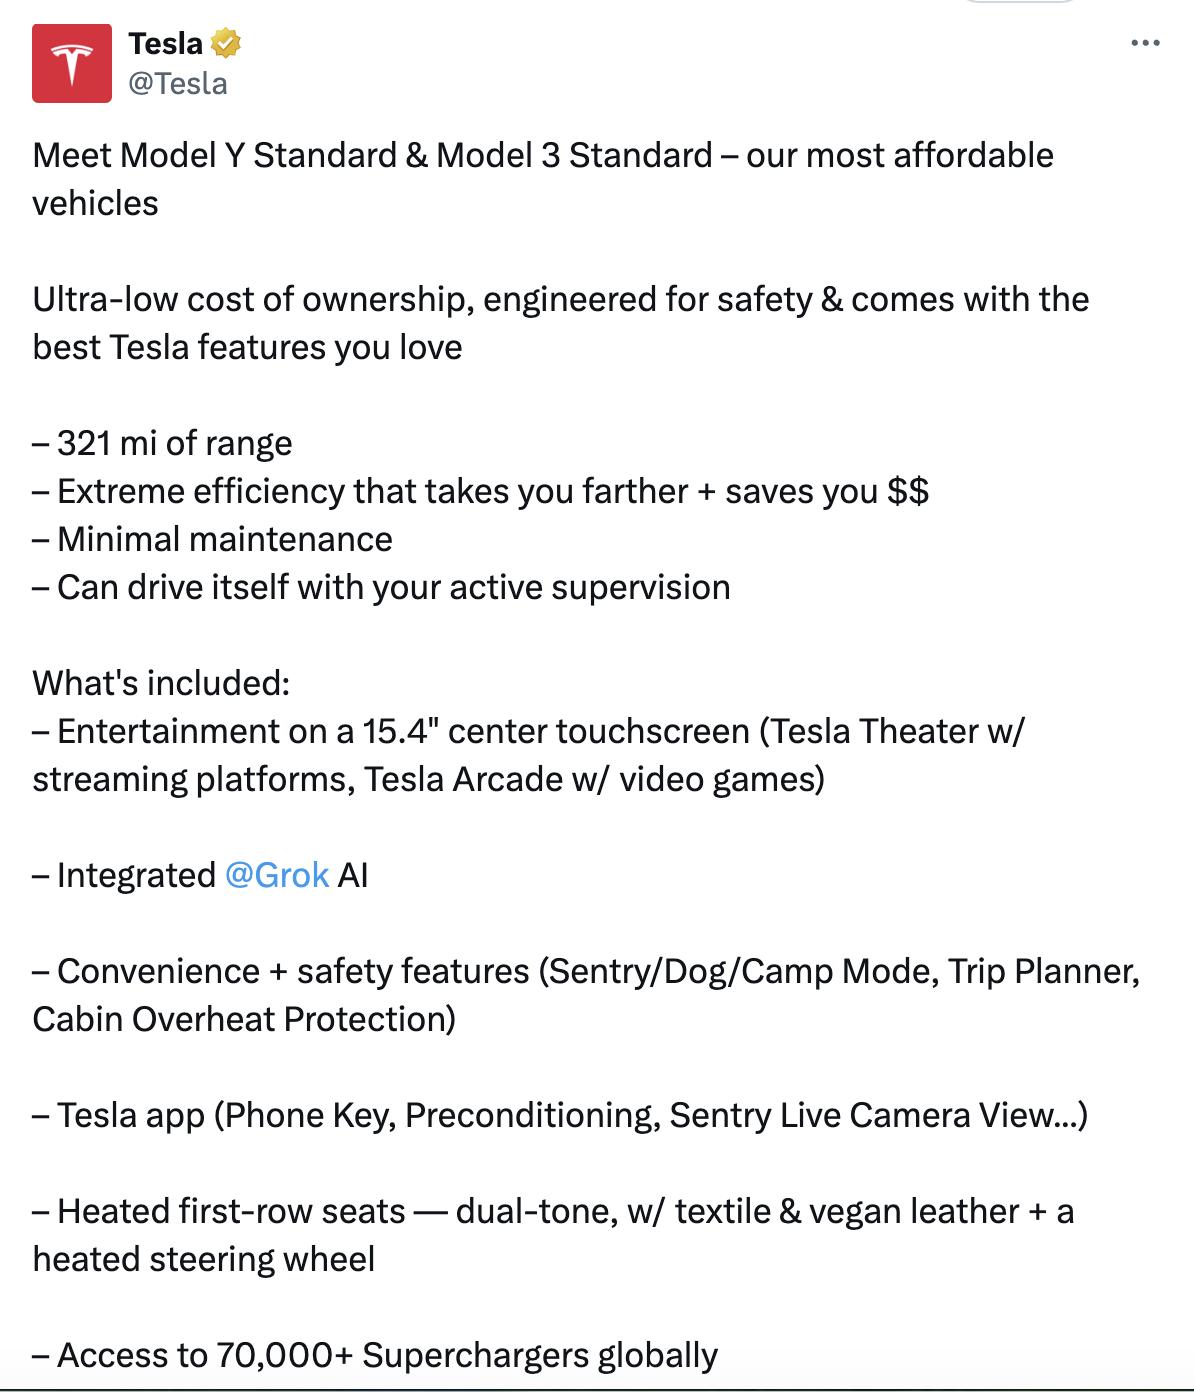Click the partially visible button at top edge
The width and height of the screenshot is (1194, 1392).
1018,2
